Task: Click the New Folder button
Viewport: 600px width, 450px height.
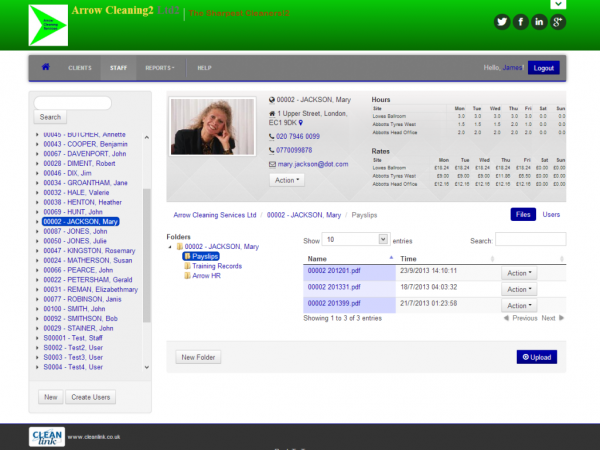Action: pyautogui.click(x=198, y=357)
